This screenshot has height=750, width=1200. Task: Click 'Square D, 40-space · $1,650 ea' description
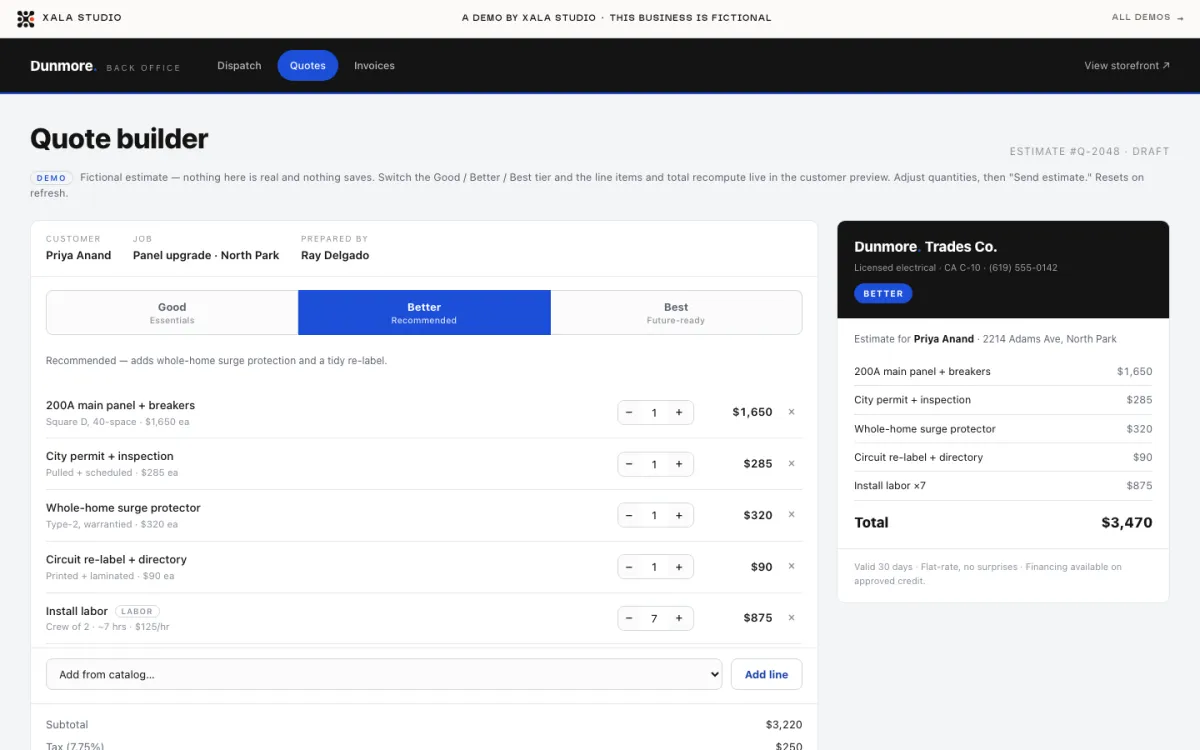[118, 422]
